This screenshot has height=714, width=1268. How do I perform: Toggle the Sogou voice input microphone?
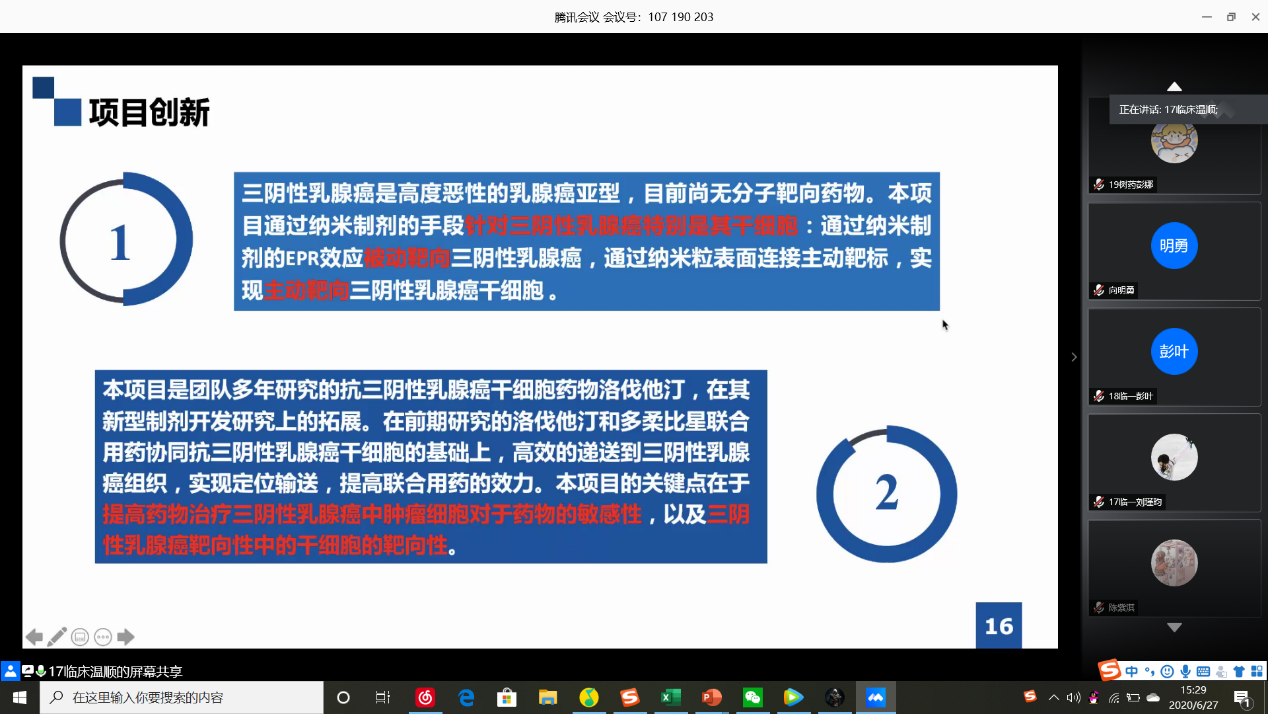pos(1185,671)
